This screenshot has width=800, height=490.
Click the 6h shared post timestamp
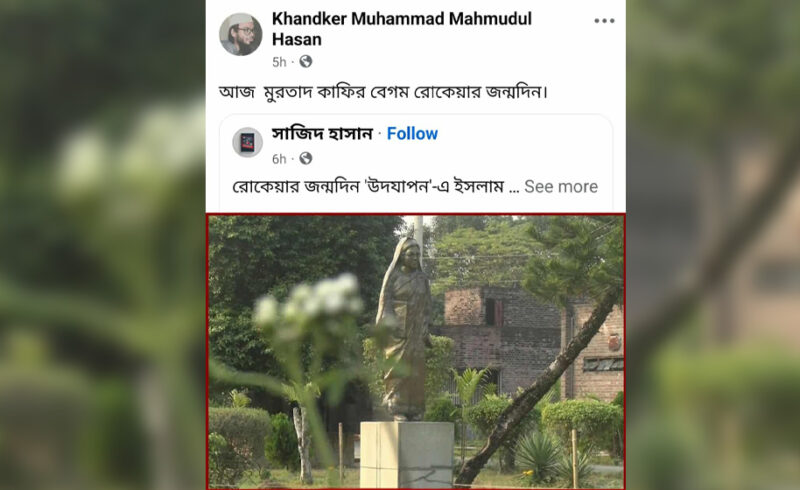pyautogui.click(x=279, y=159)
